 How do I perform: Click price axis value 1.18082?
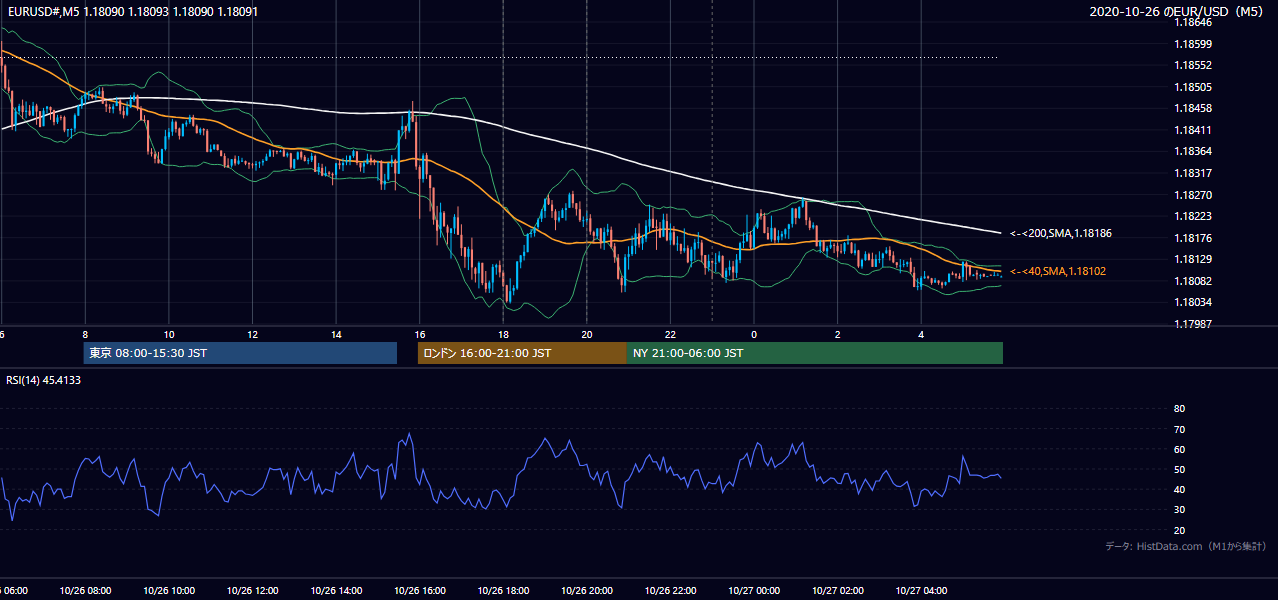click(1193, 281)
